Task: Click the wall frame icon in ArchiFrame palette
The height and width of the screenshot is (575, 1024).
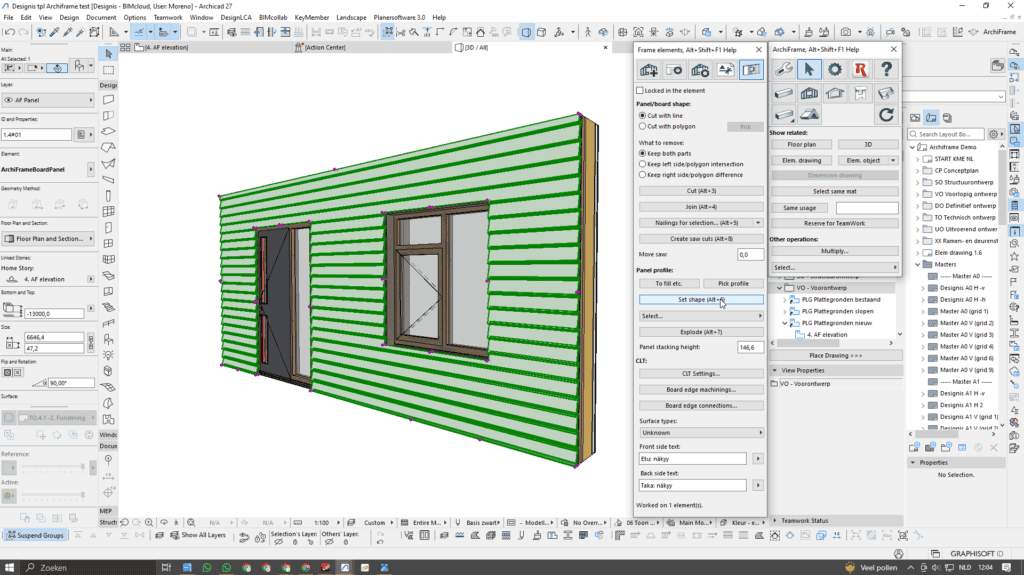Action: (808, 93)
